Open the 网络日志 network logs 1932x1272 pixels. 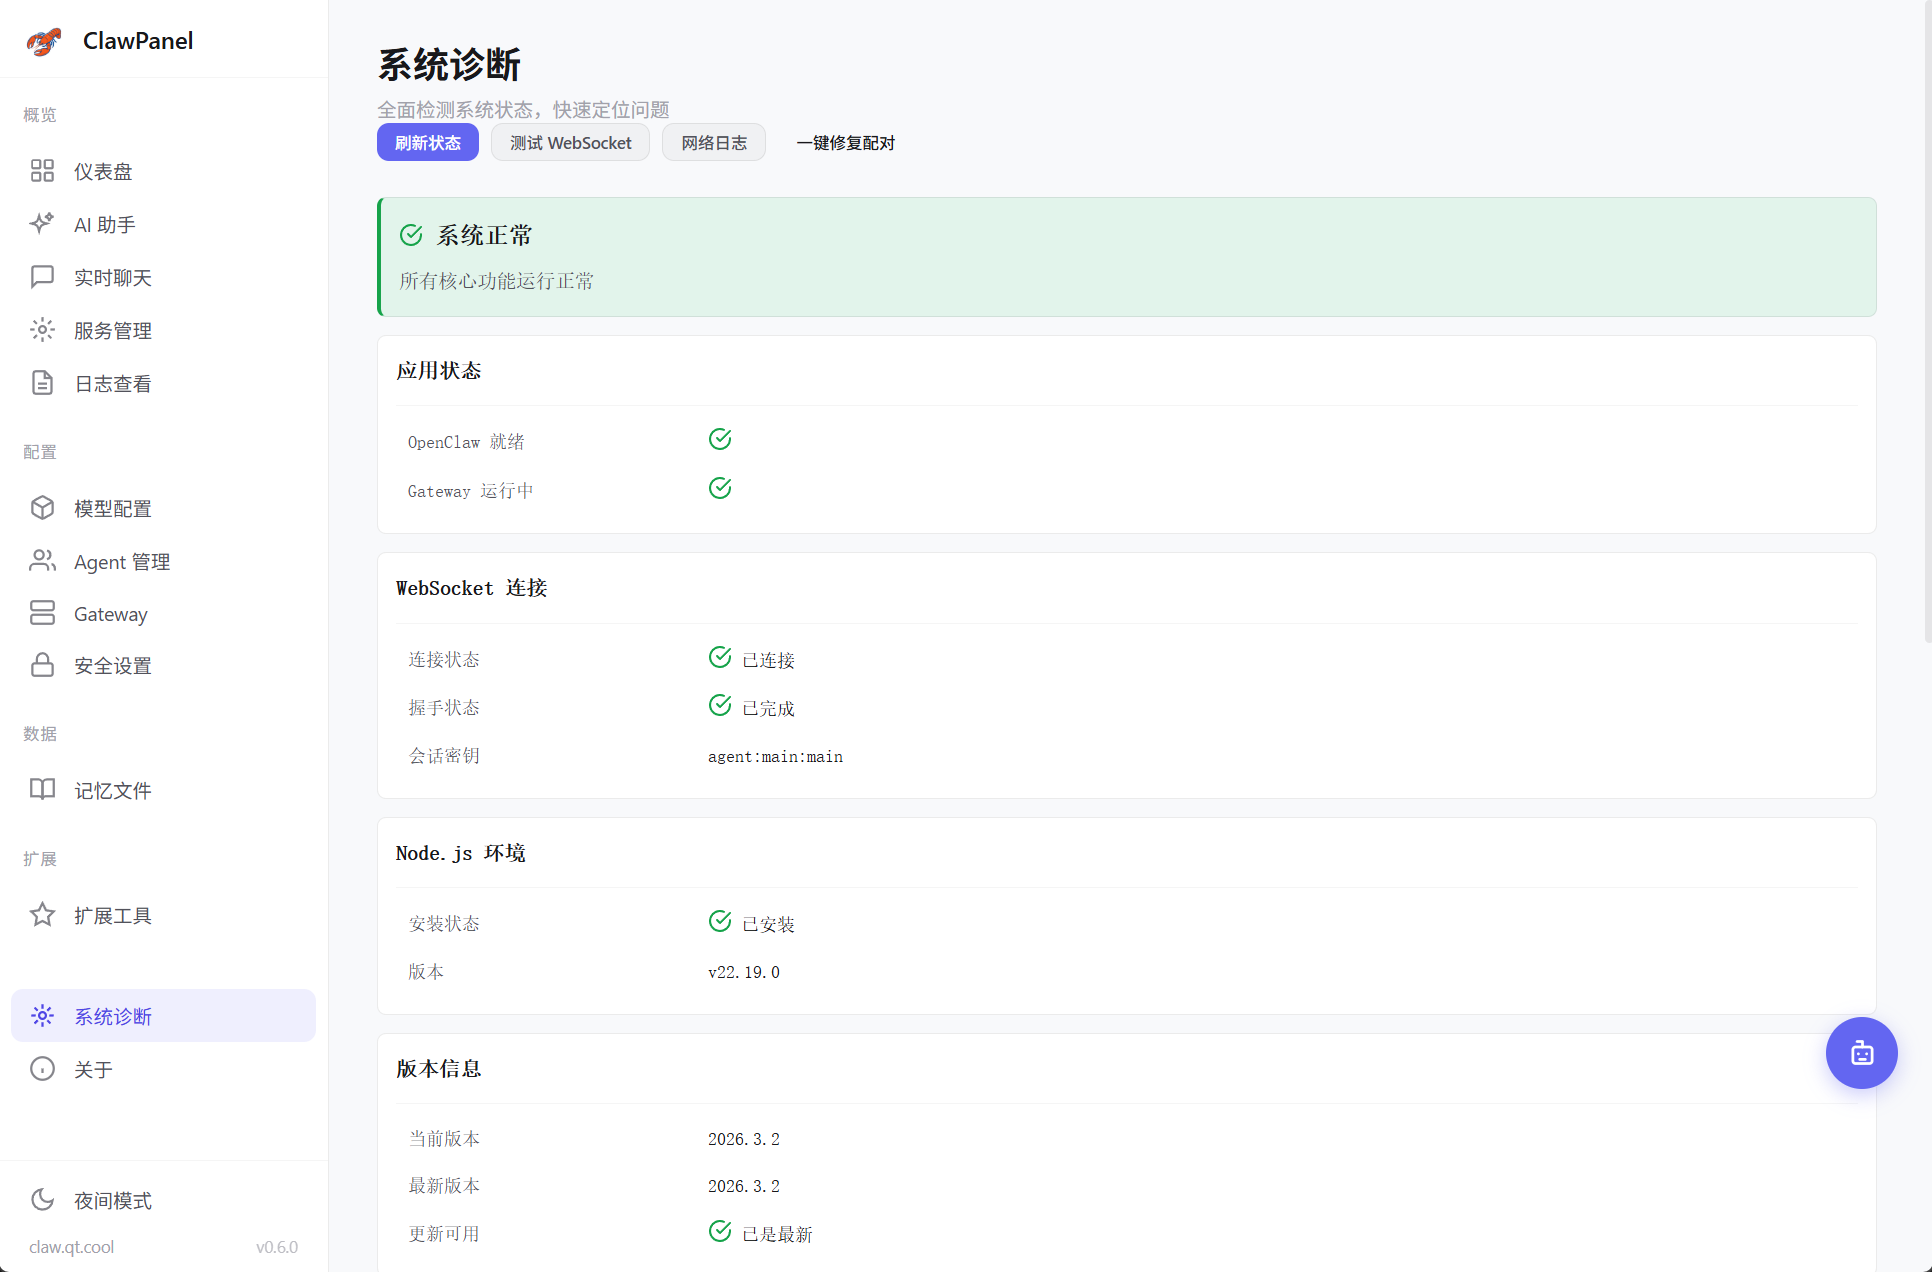point(713,142)
